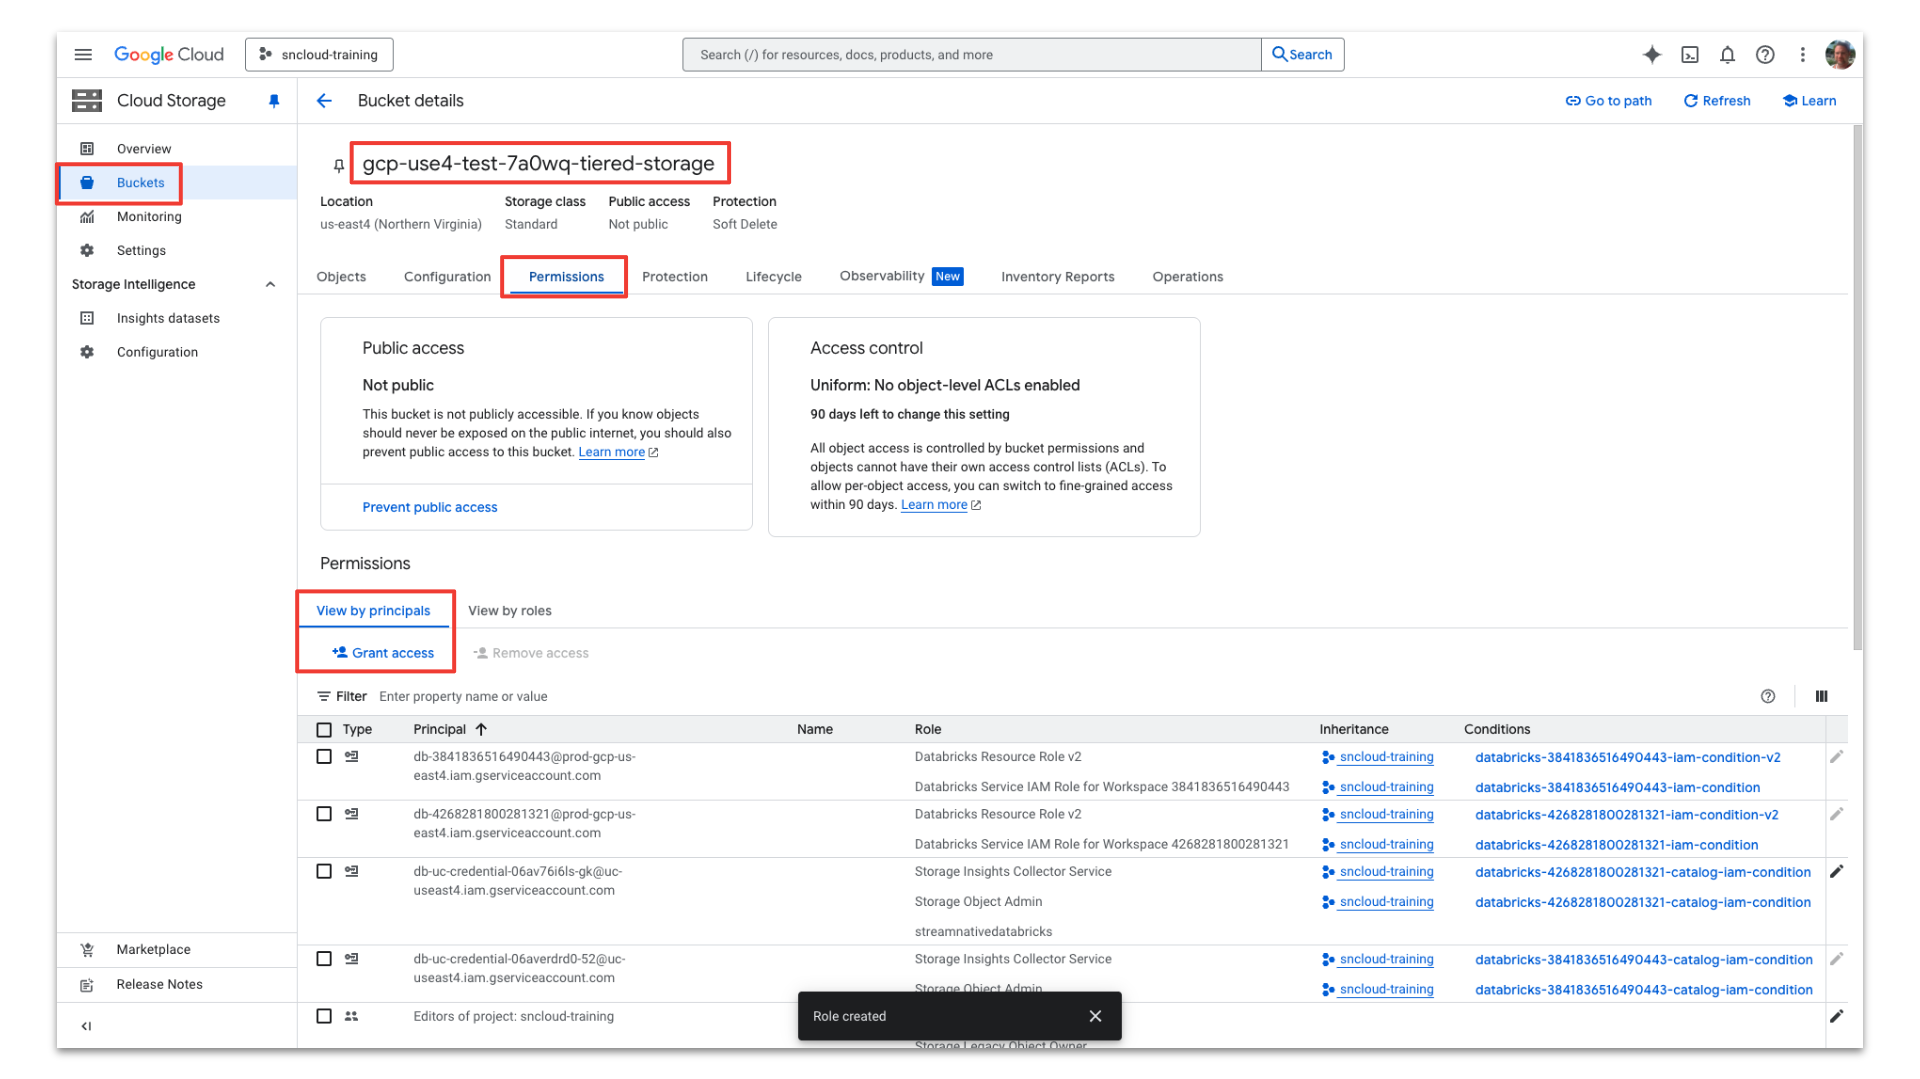Open column display options icon

coord(1821,696)
